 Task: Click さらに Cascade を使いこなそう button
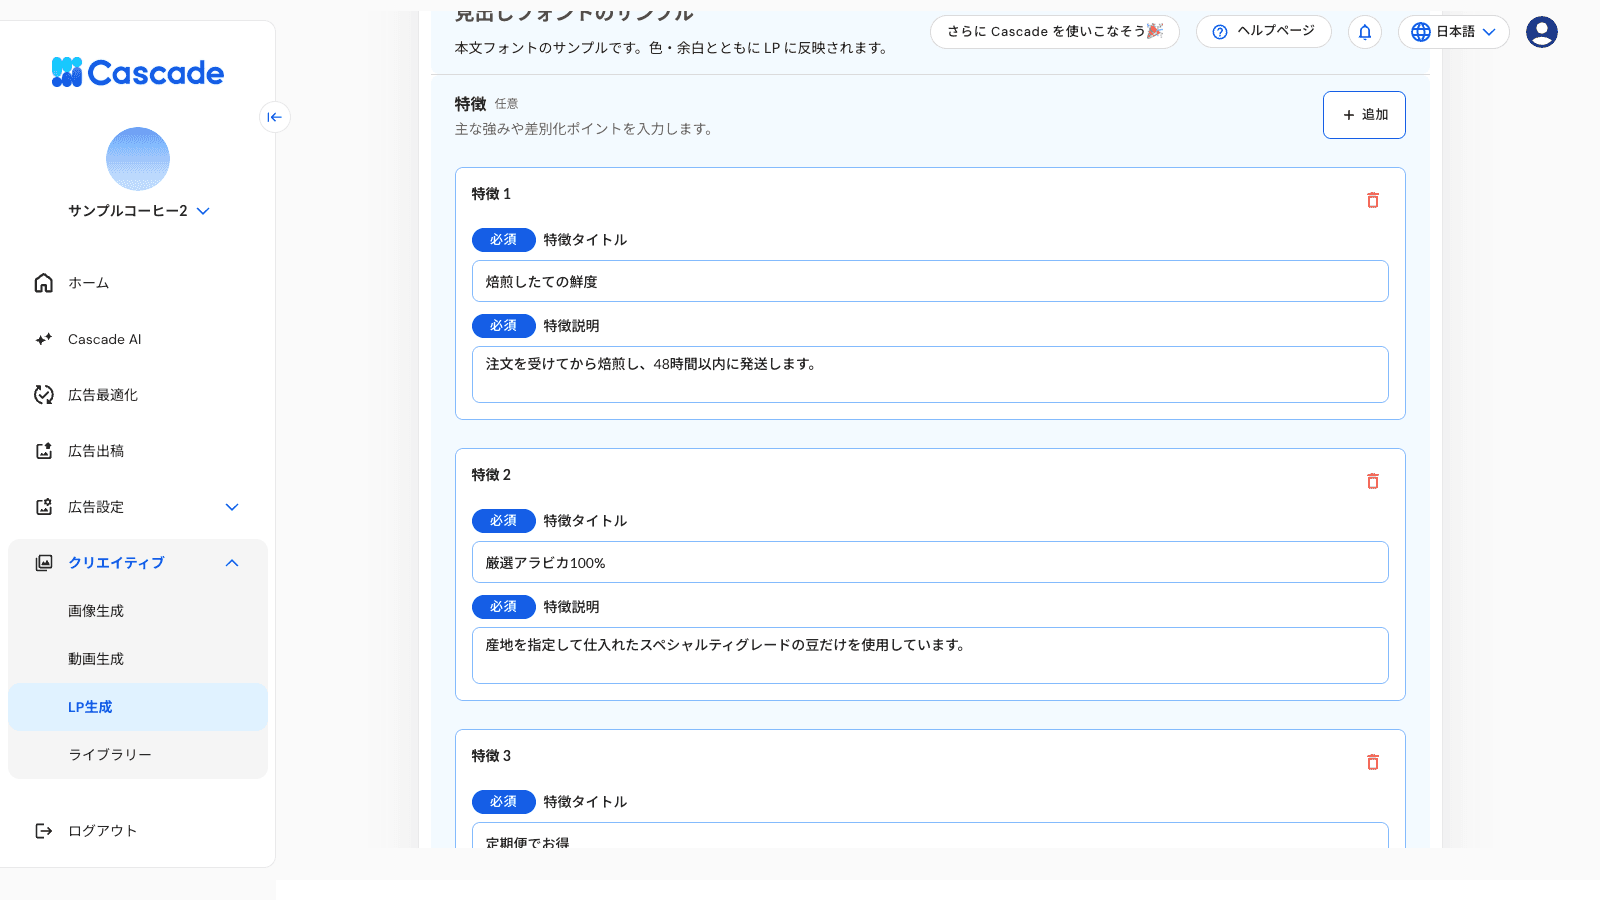coord(1055,31)
